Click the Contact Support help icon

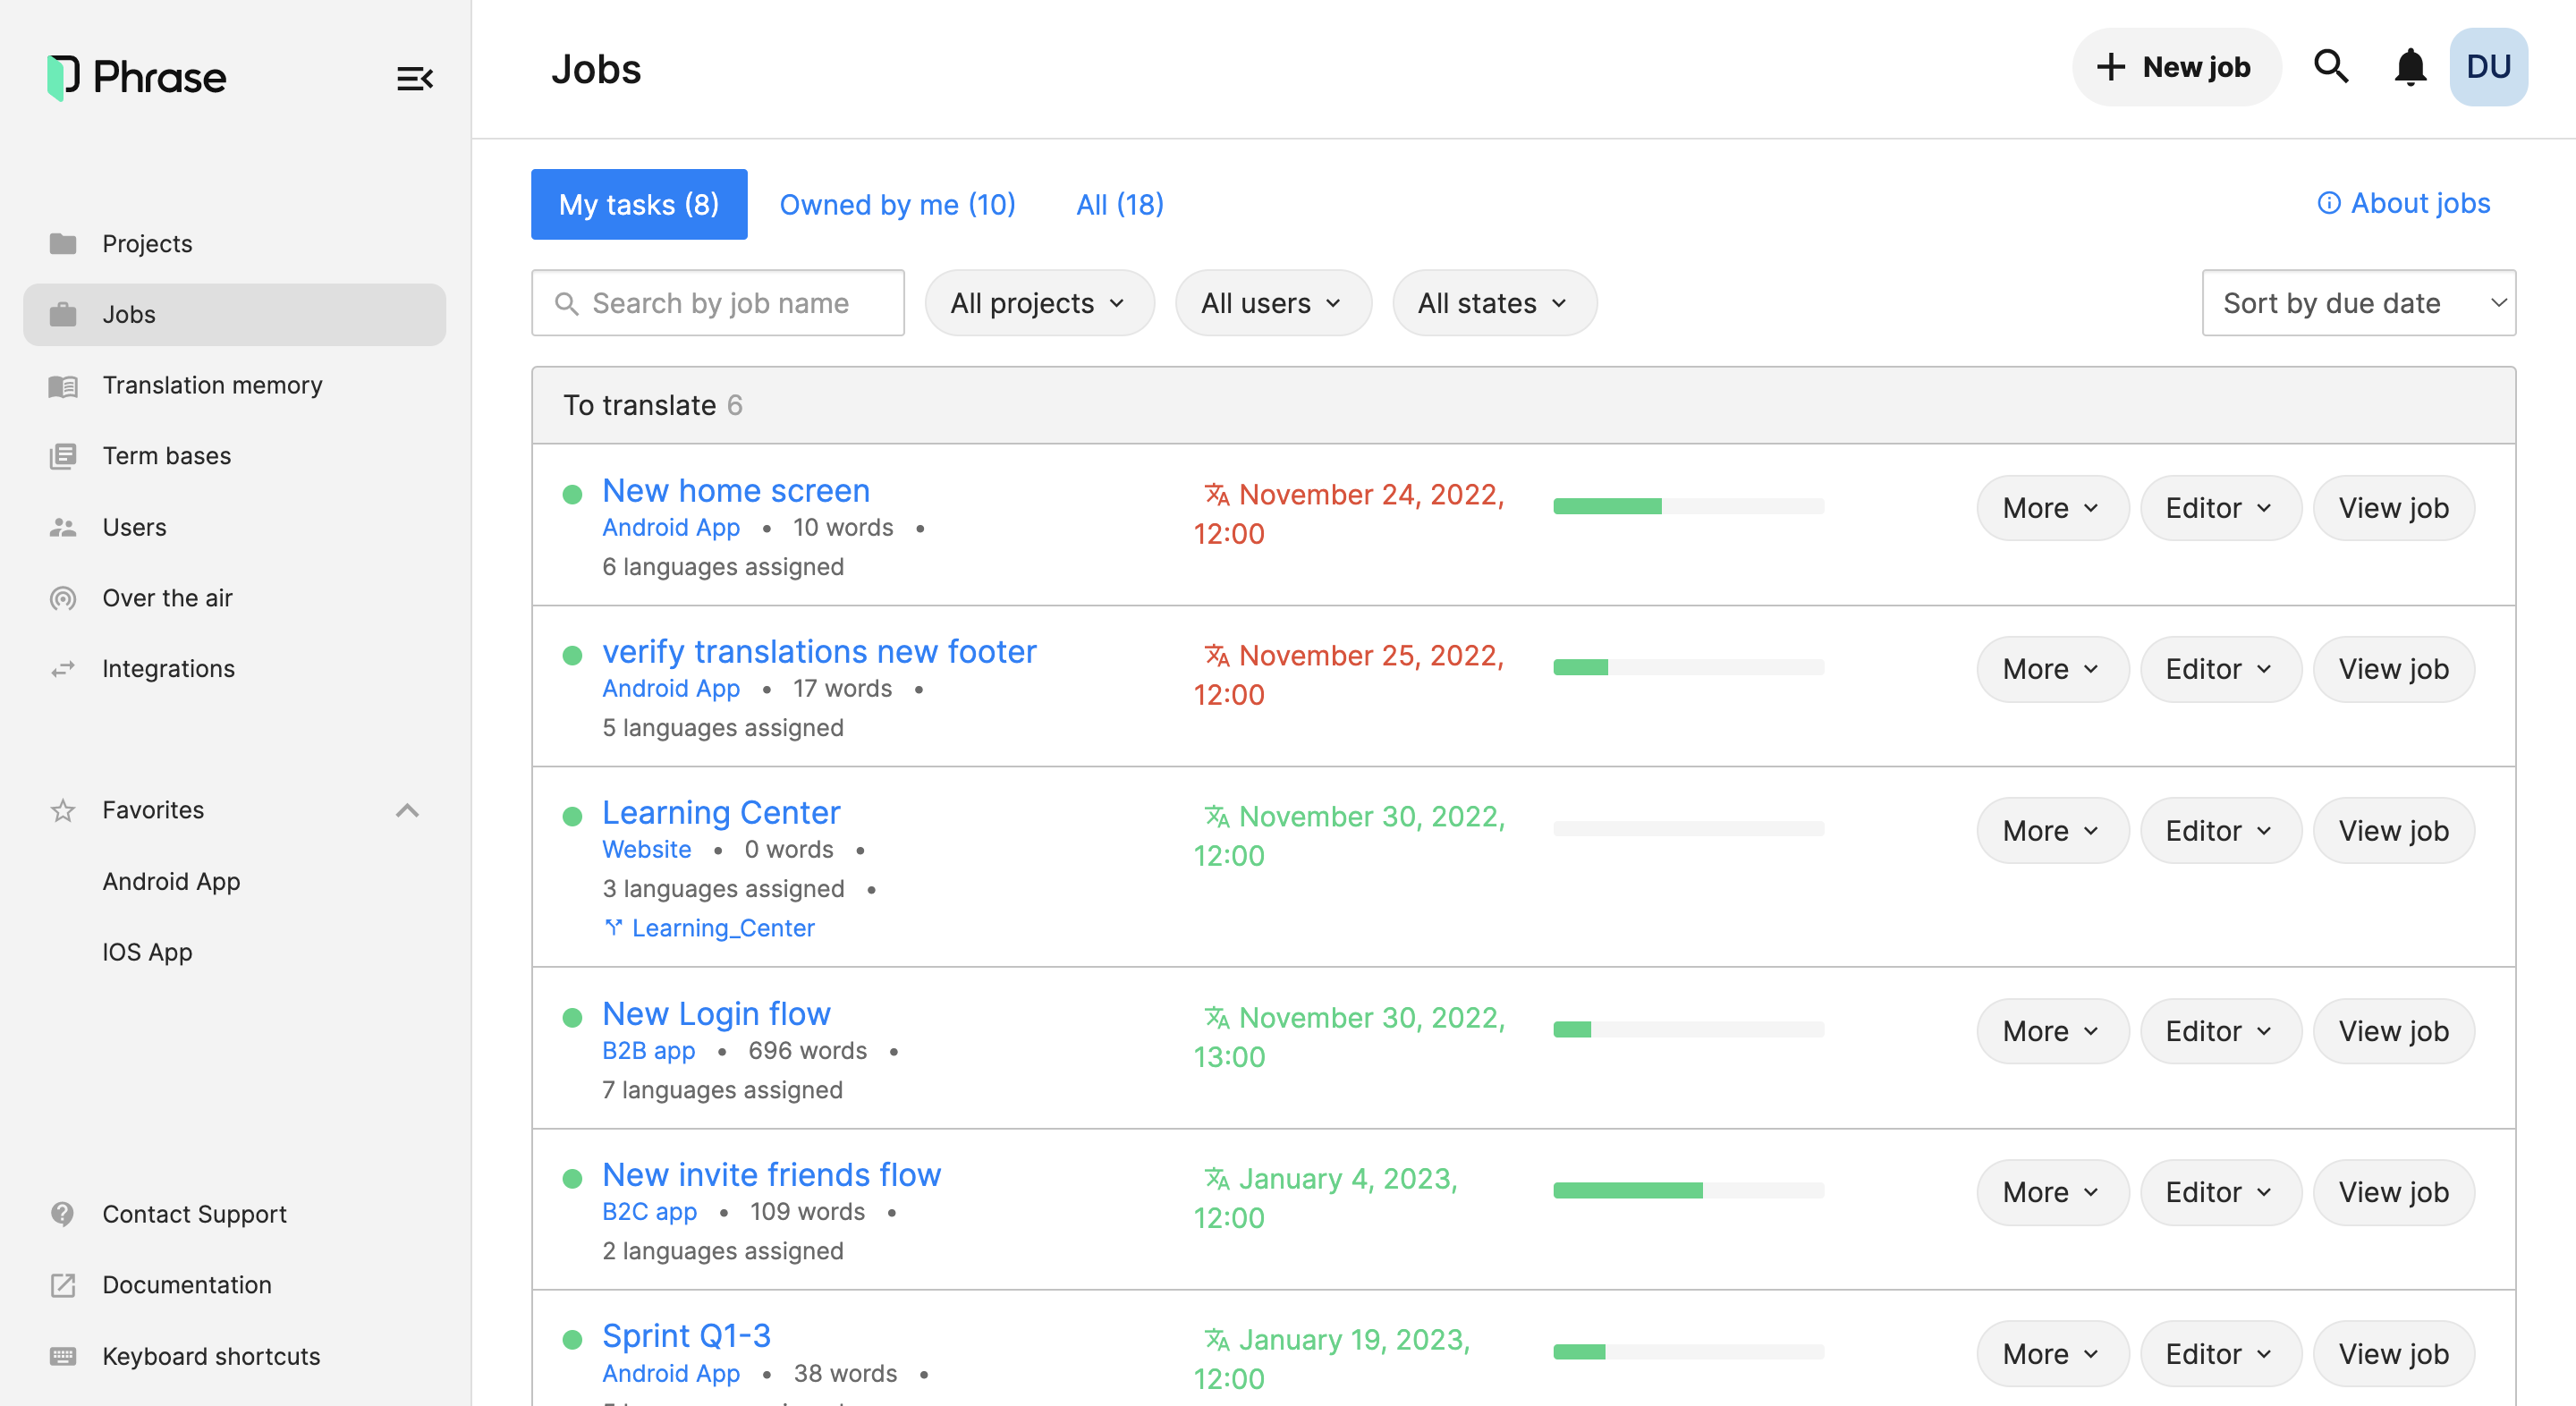point(63,1214)
